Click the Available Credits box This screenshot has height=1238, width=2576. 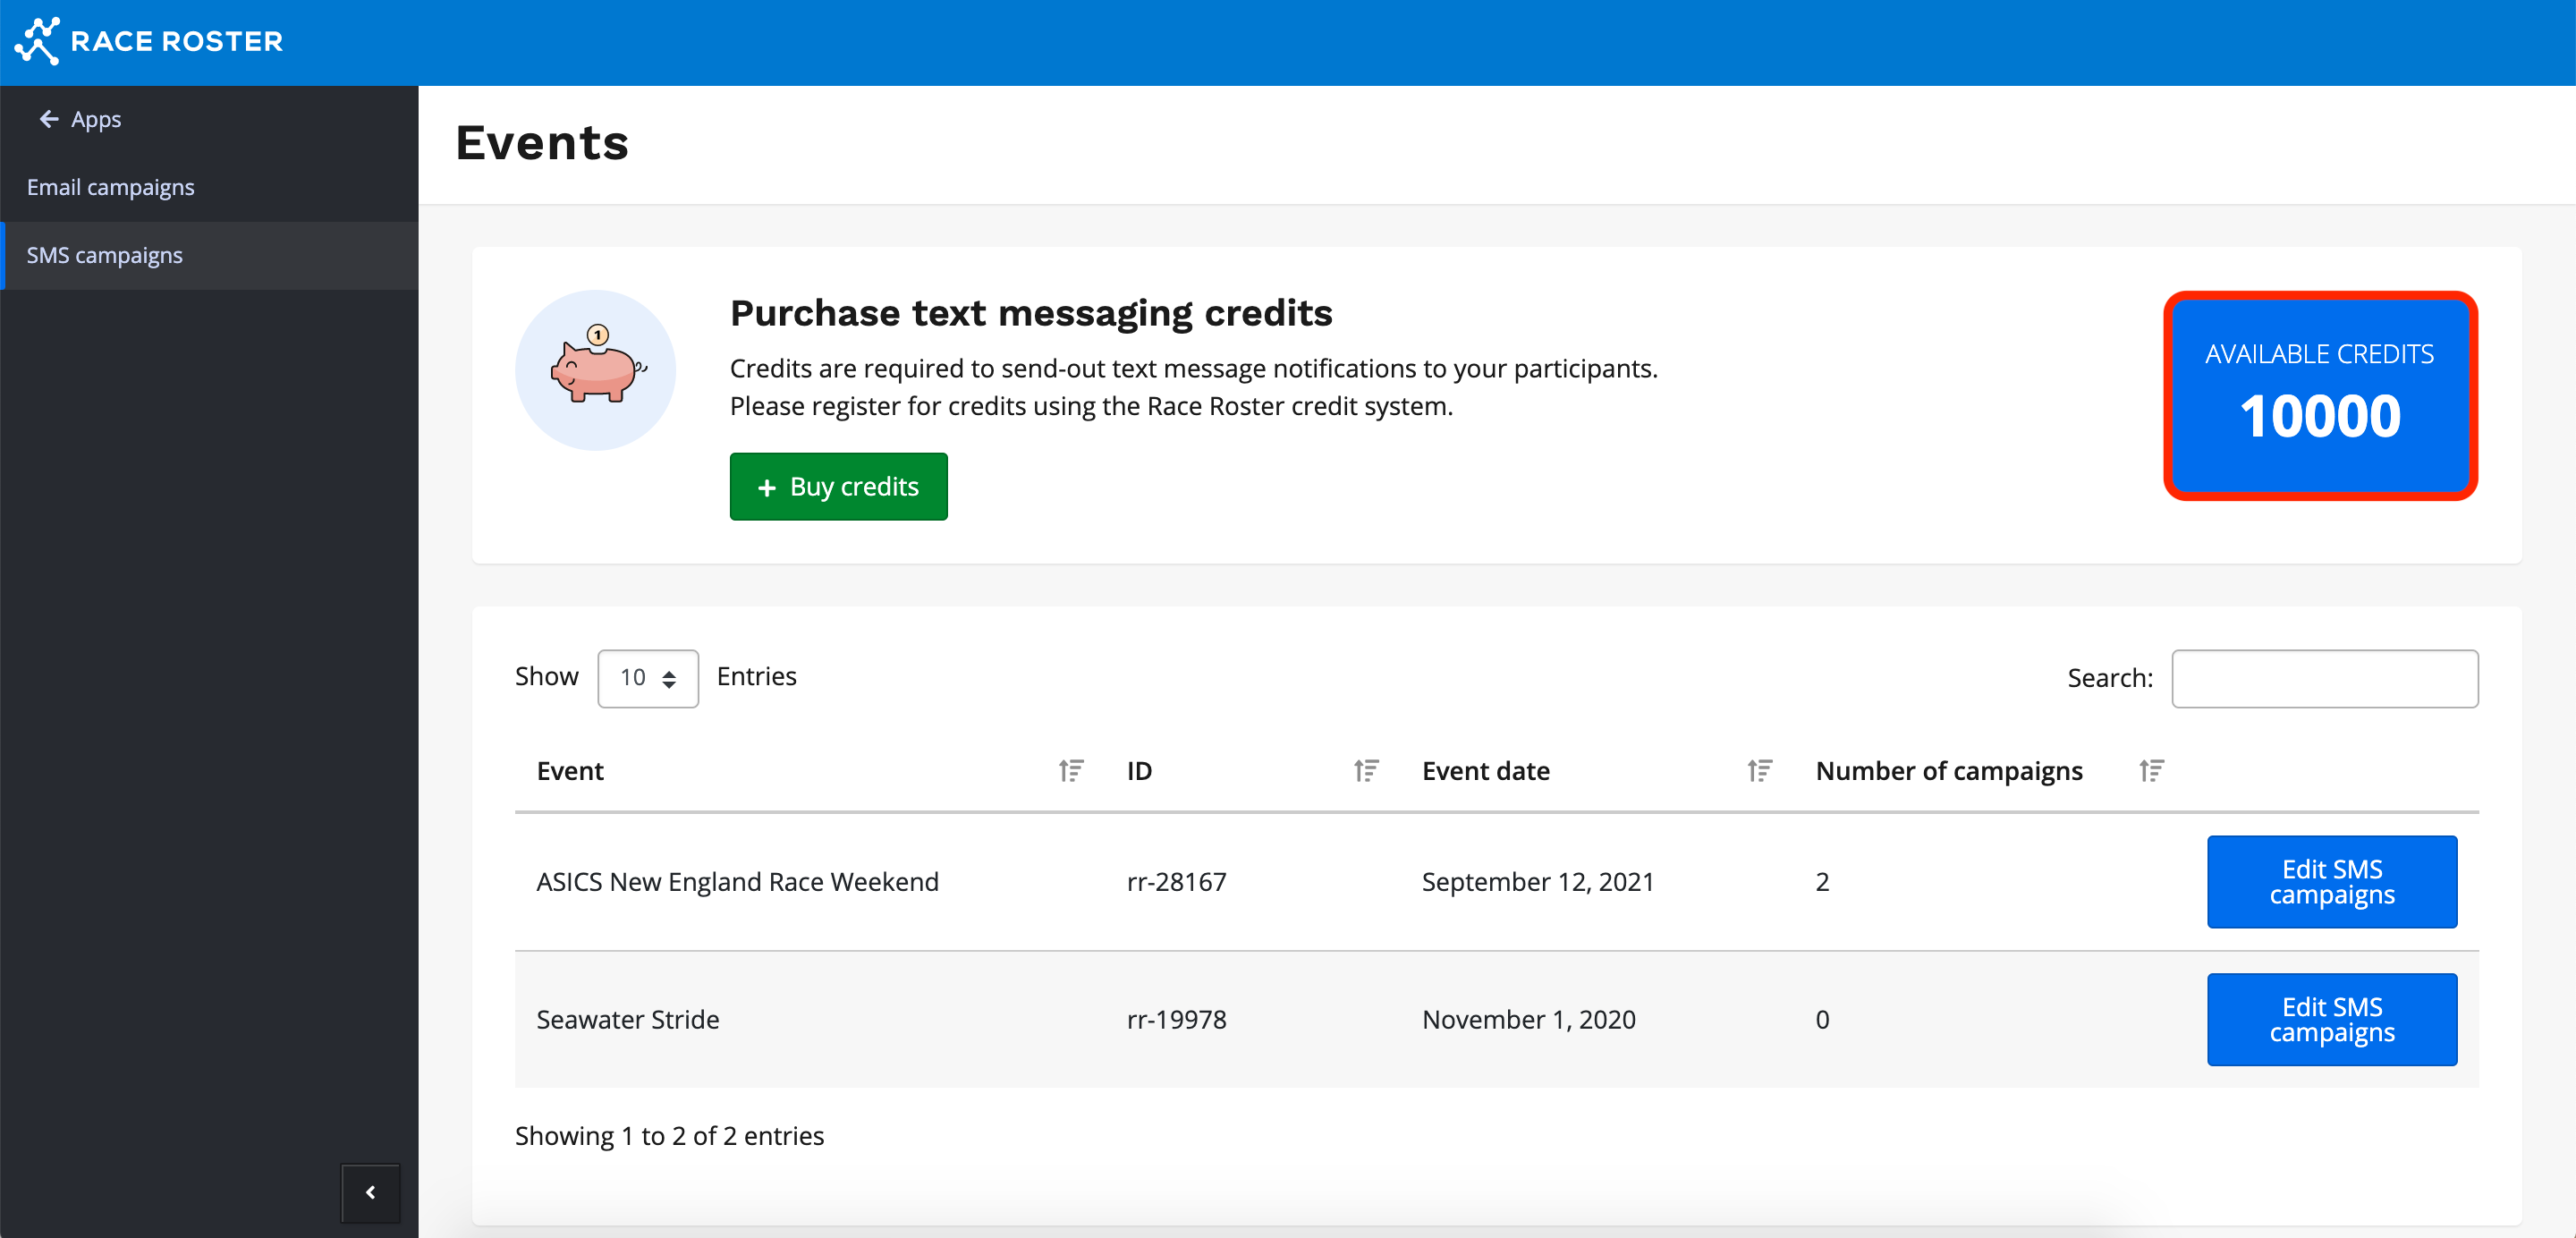2319,395
